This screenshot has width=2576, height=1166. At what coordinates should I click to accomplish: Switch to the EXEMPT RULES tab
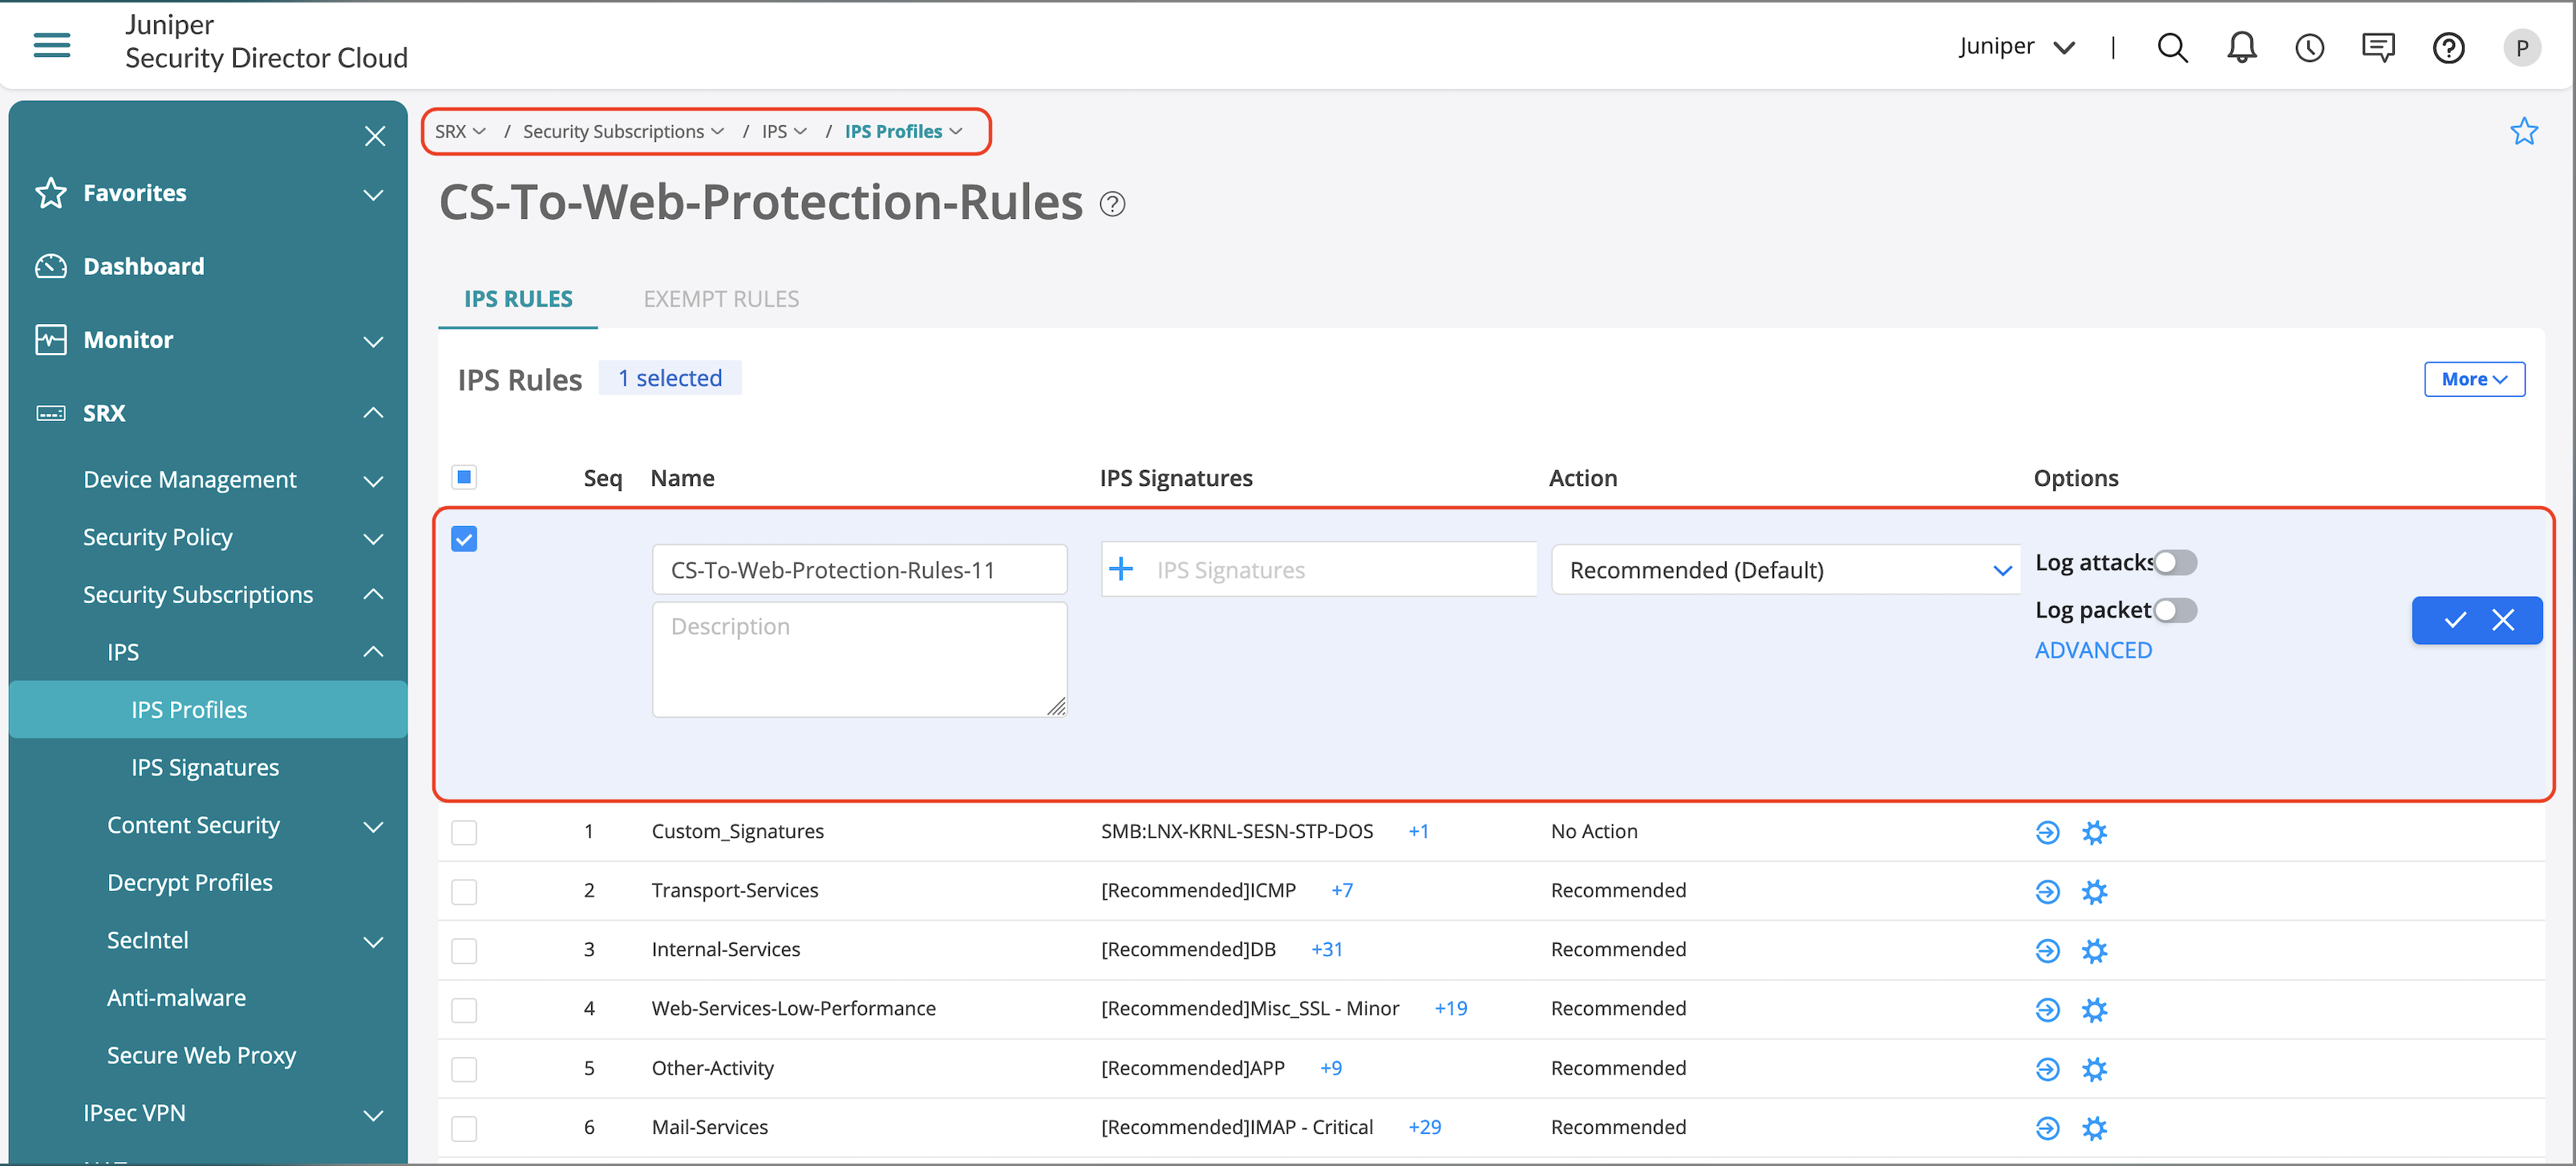tap(721, 299)
